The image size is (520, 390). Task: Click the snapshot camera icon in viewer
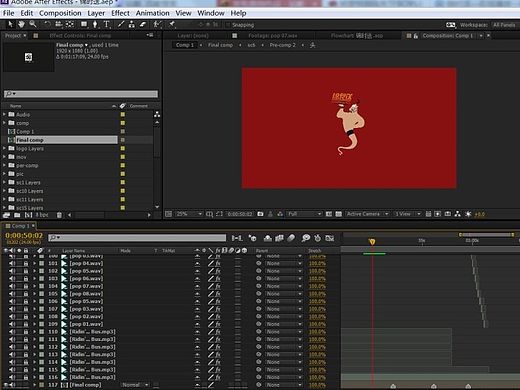pos(260,214)
